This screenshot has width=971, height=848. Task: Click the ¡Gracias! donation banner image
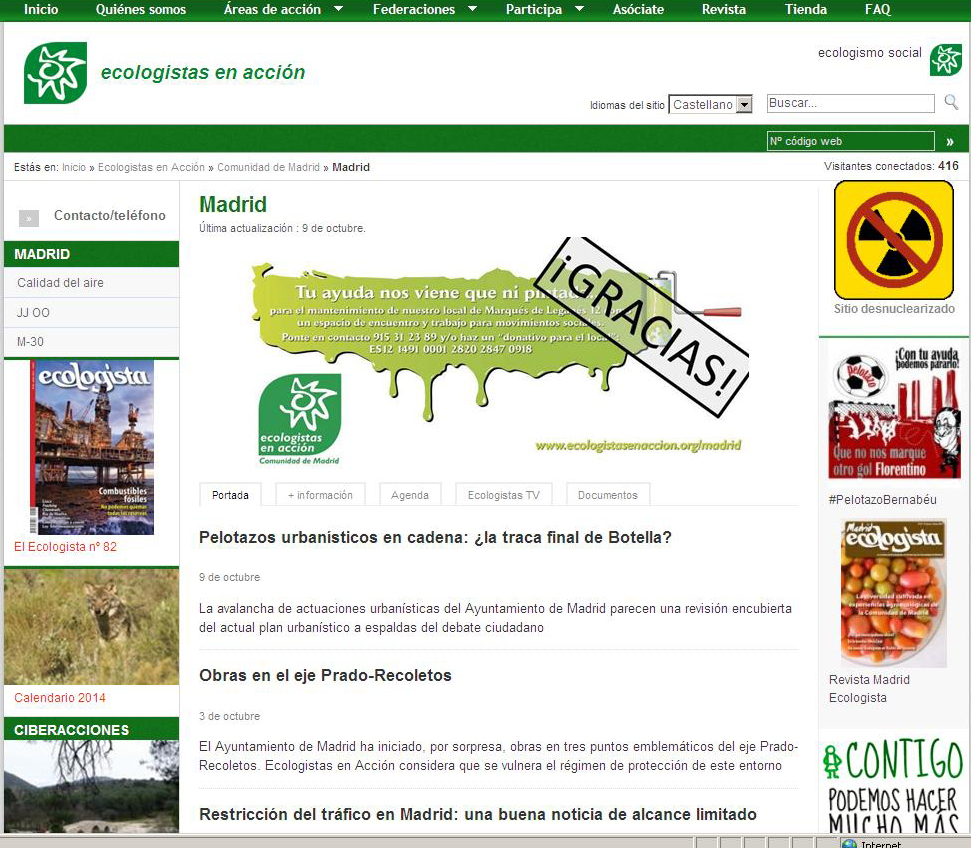pyautogui.click(x=499, y=352)
